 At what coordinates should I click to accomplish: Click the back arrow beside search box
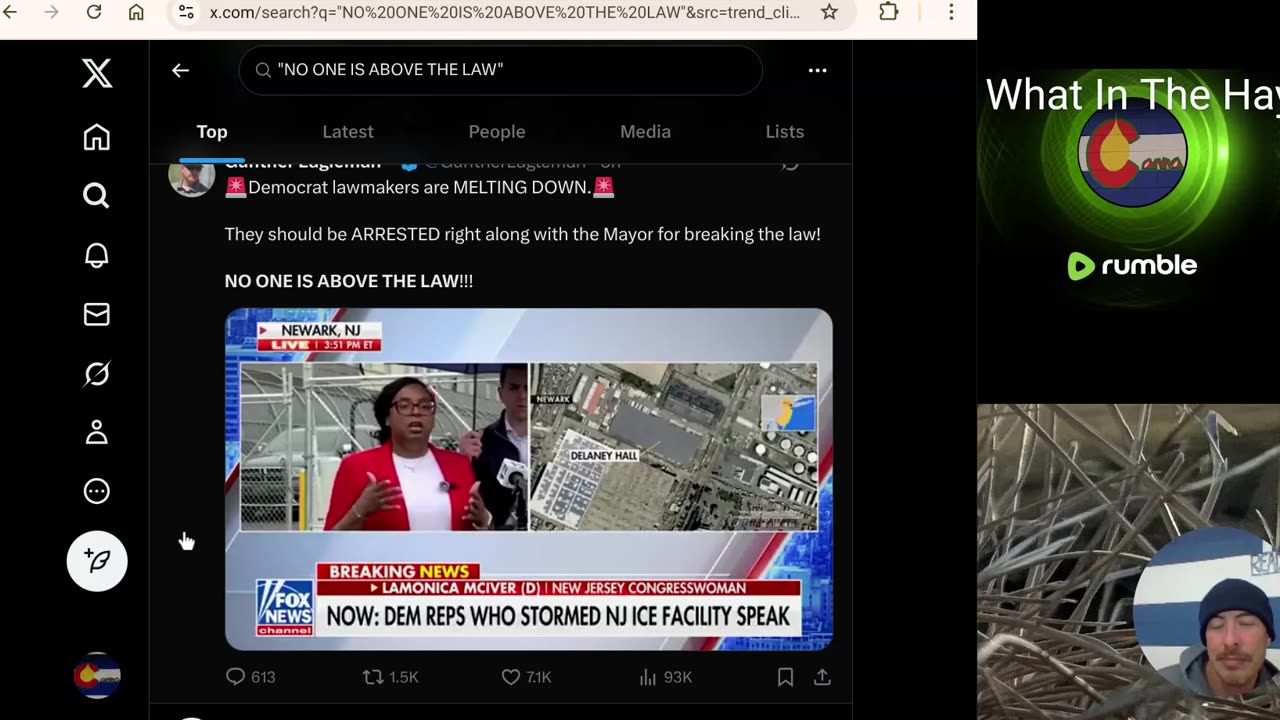[x=180, y=70]
